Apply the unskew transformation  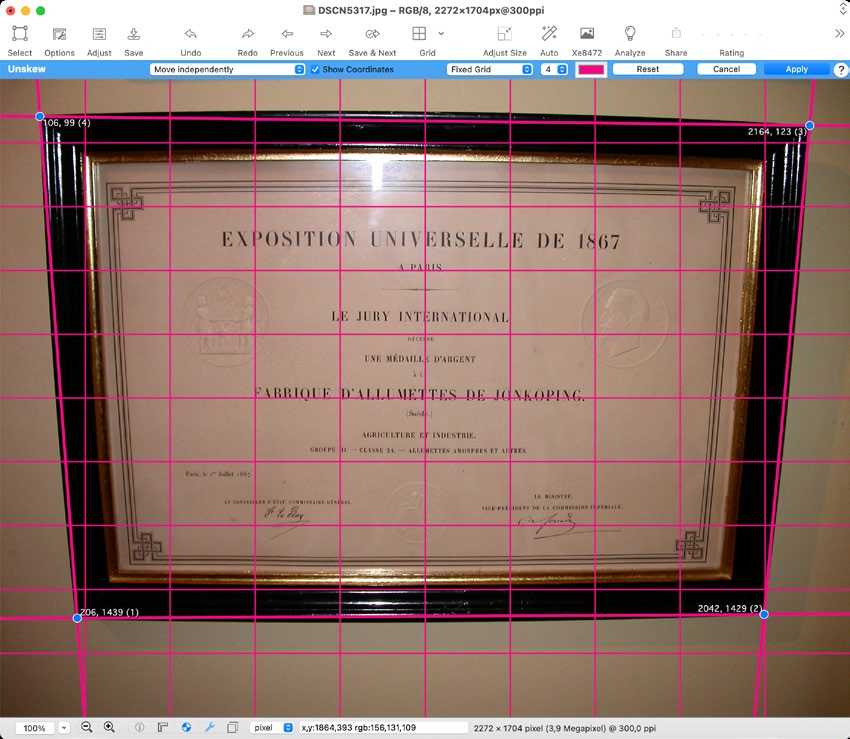click(x=796, y=69)
